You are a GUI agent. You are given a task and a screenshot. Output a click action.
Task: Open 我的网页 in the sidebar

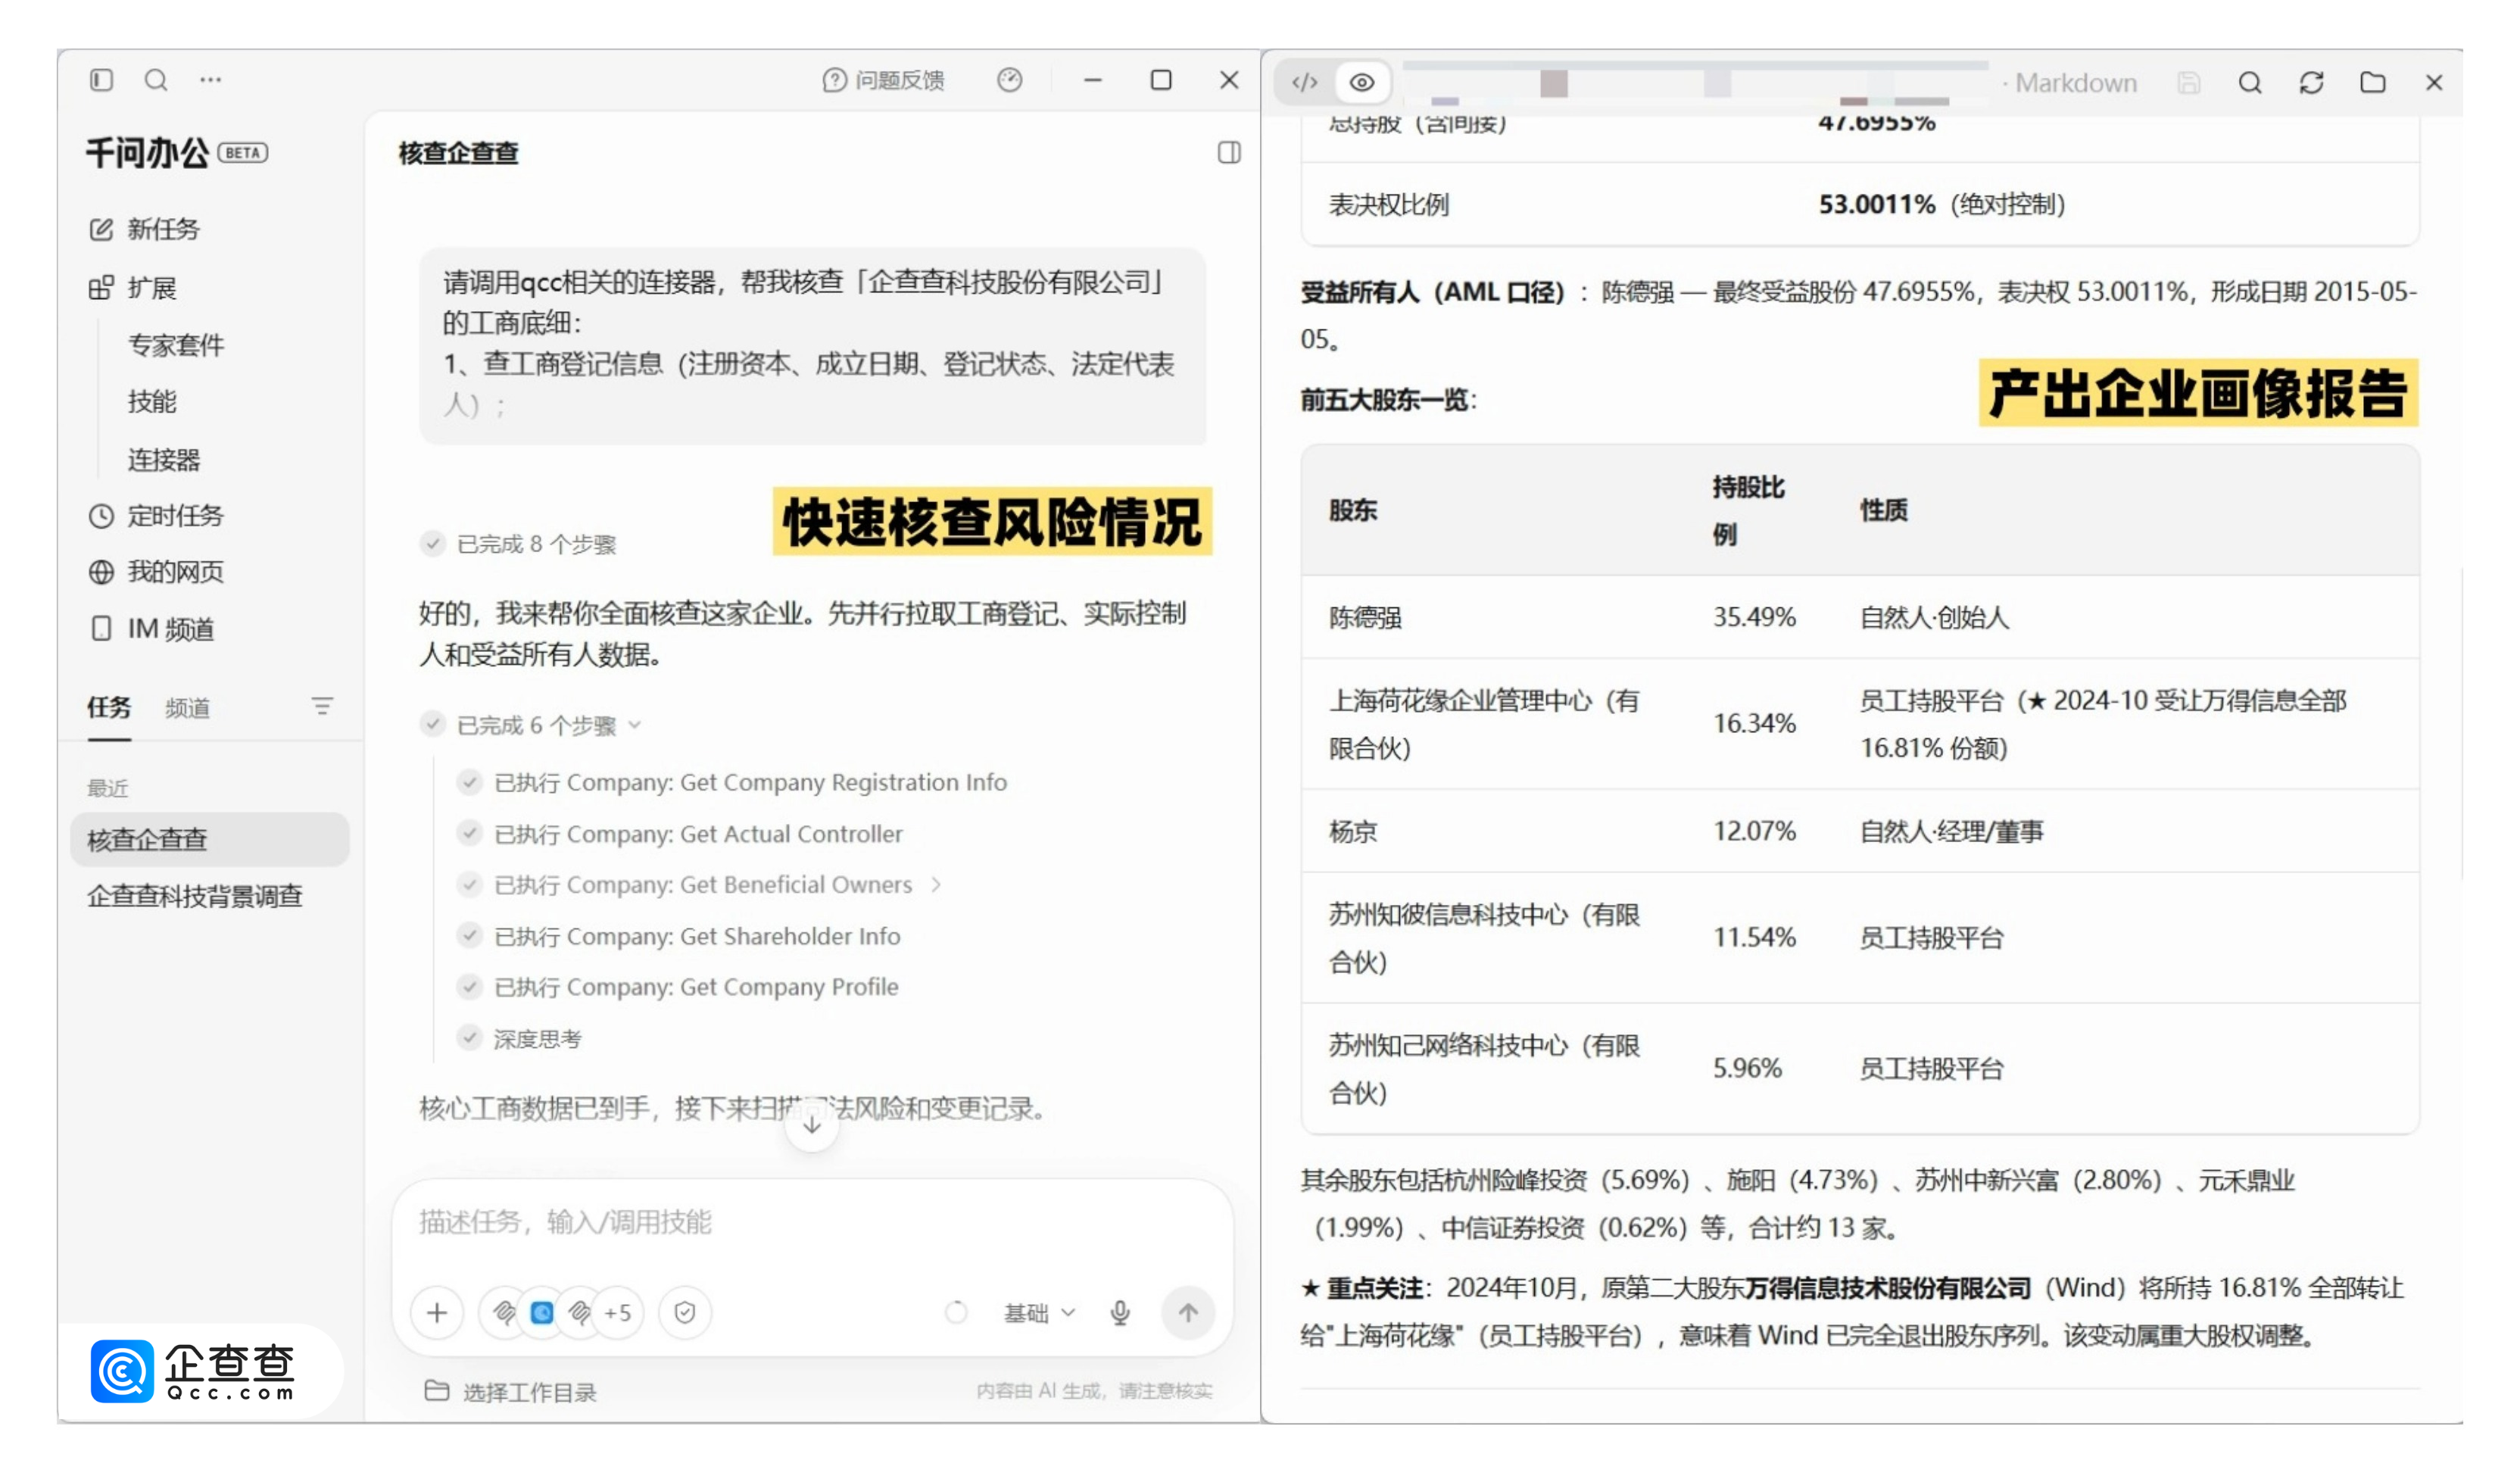(x=157, y=572)
